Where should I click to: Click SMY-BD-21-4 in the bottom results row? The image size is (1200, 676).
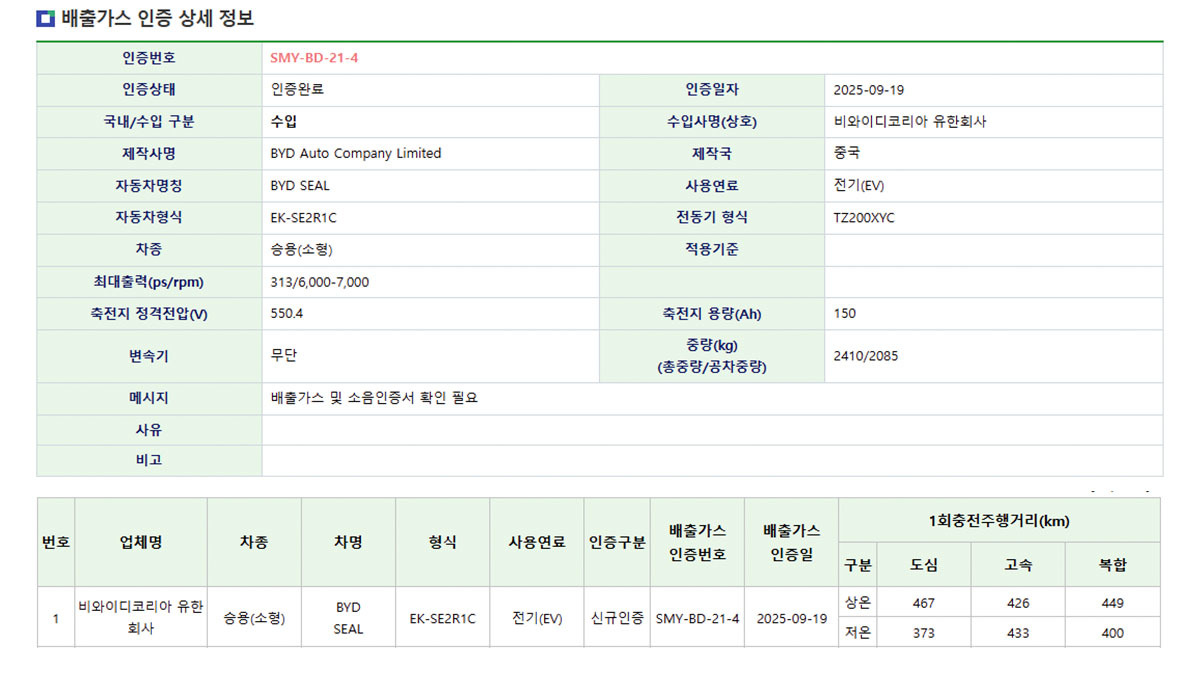(x=697, y=618)
